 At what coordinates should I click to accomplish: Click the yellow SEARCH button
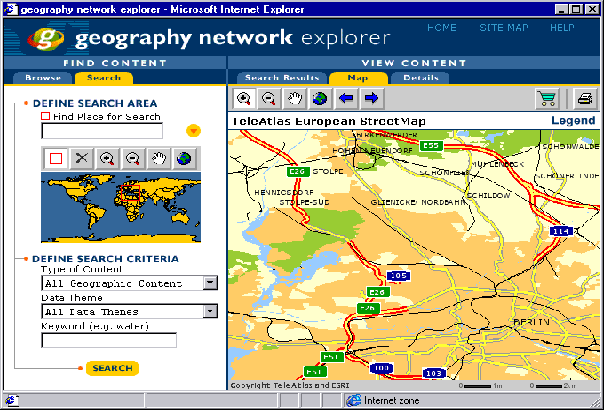click(x=112, y=368)
